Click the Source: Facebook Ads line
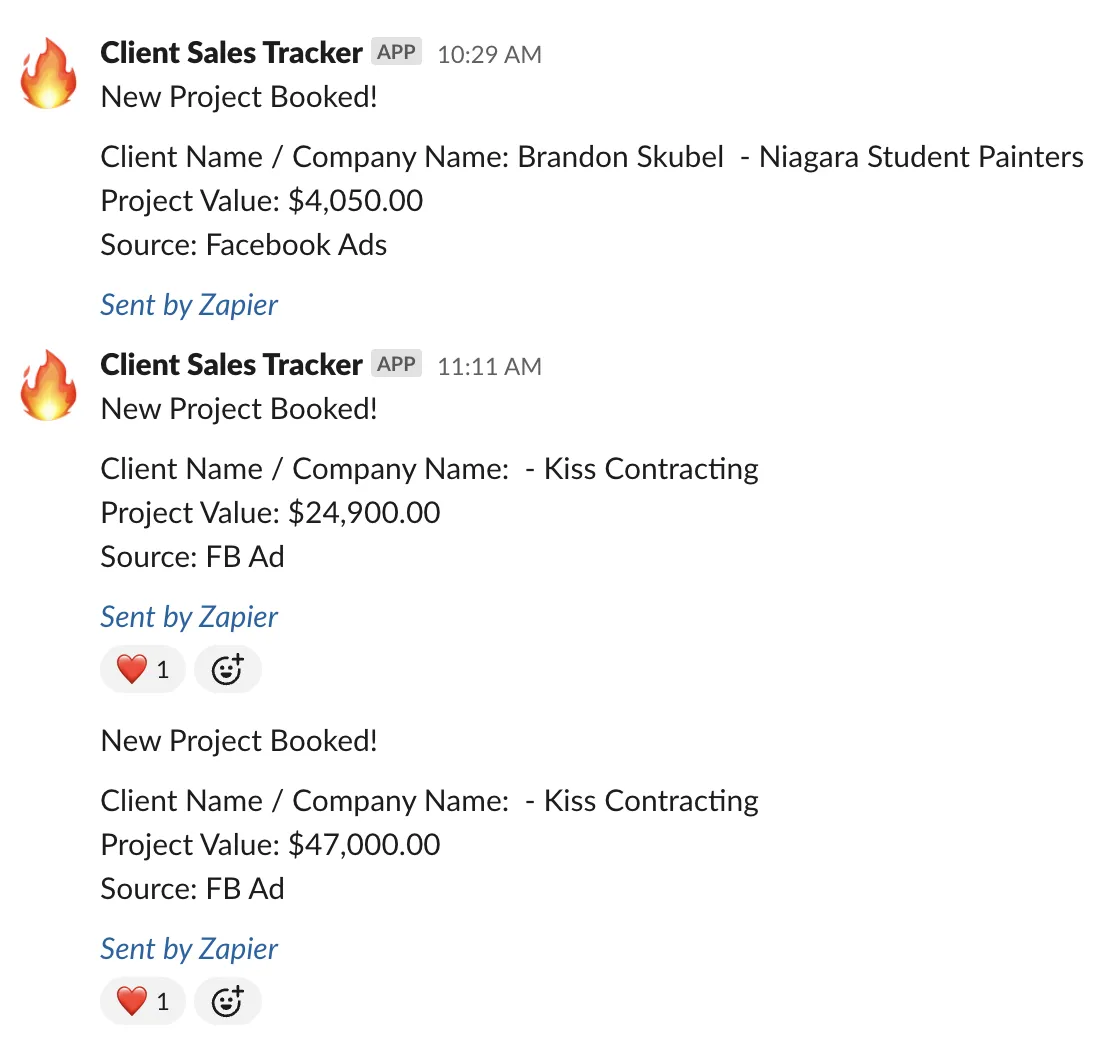Screen dimensions: 1104x1038 pos(244,245)
